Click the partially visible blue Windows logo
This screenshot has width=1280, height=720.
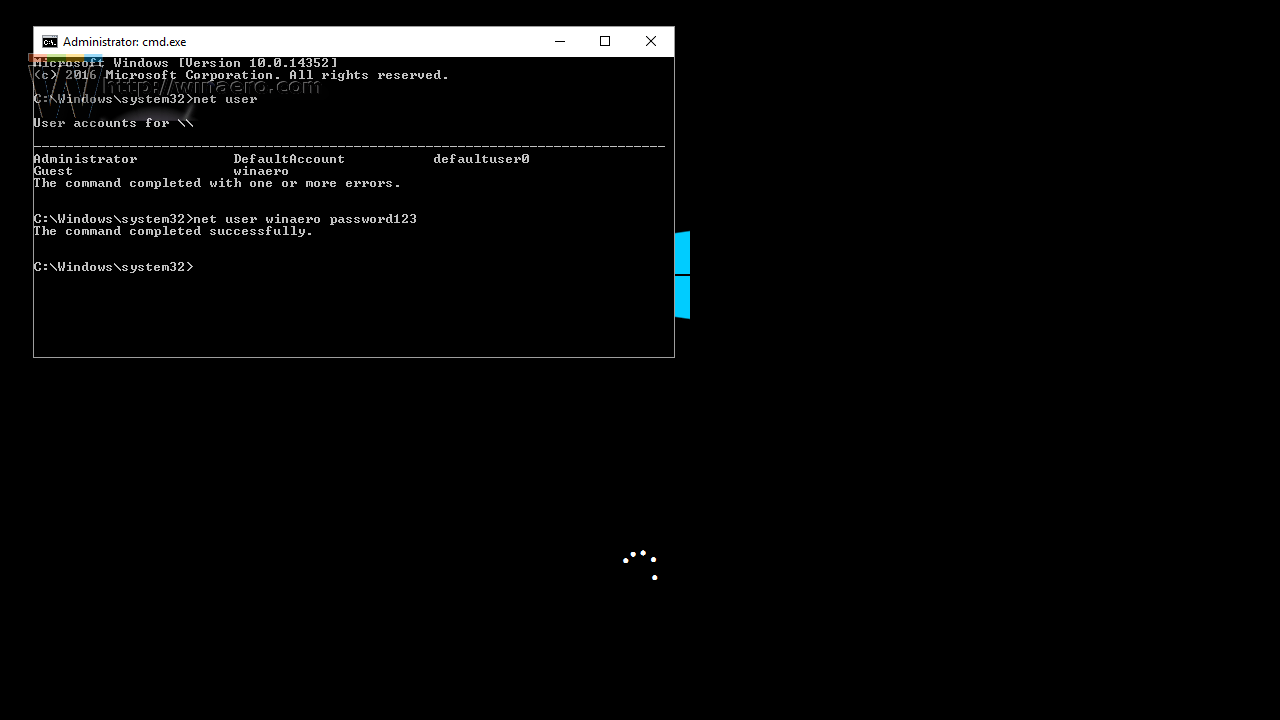682,275
